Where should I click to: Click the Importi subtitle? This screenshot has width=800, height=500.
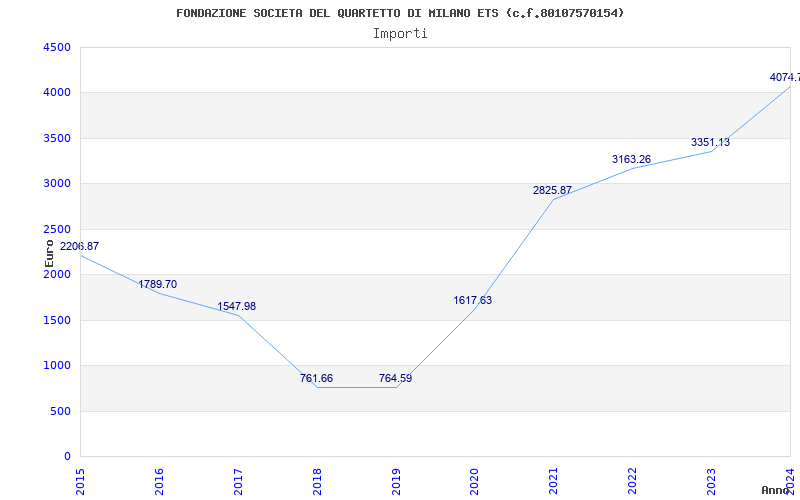tap(400, 34)
